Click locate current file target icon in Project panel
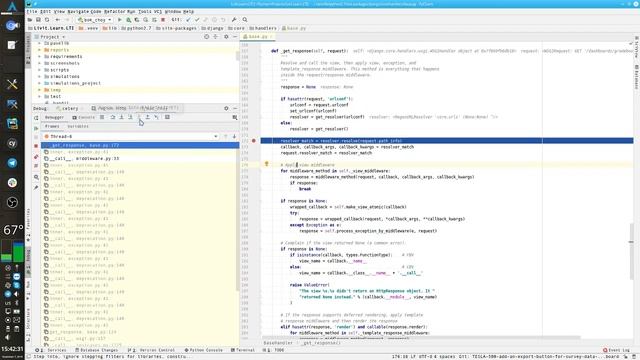The height and width of the screenshot is (360, 640). [x=207, y=37]
